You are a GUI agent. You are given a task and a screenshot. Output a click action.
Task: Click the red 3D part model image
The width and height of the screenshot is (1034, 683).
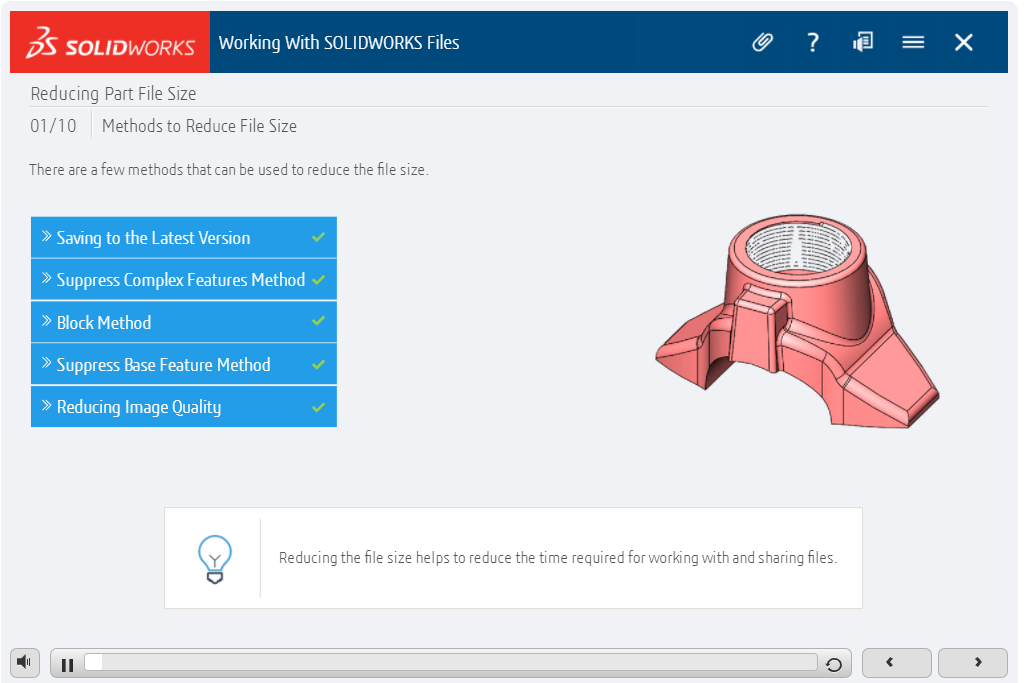797,320
